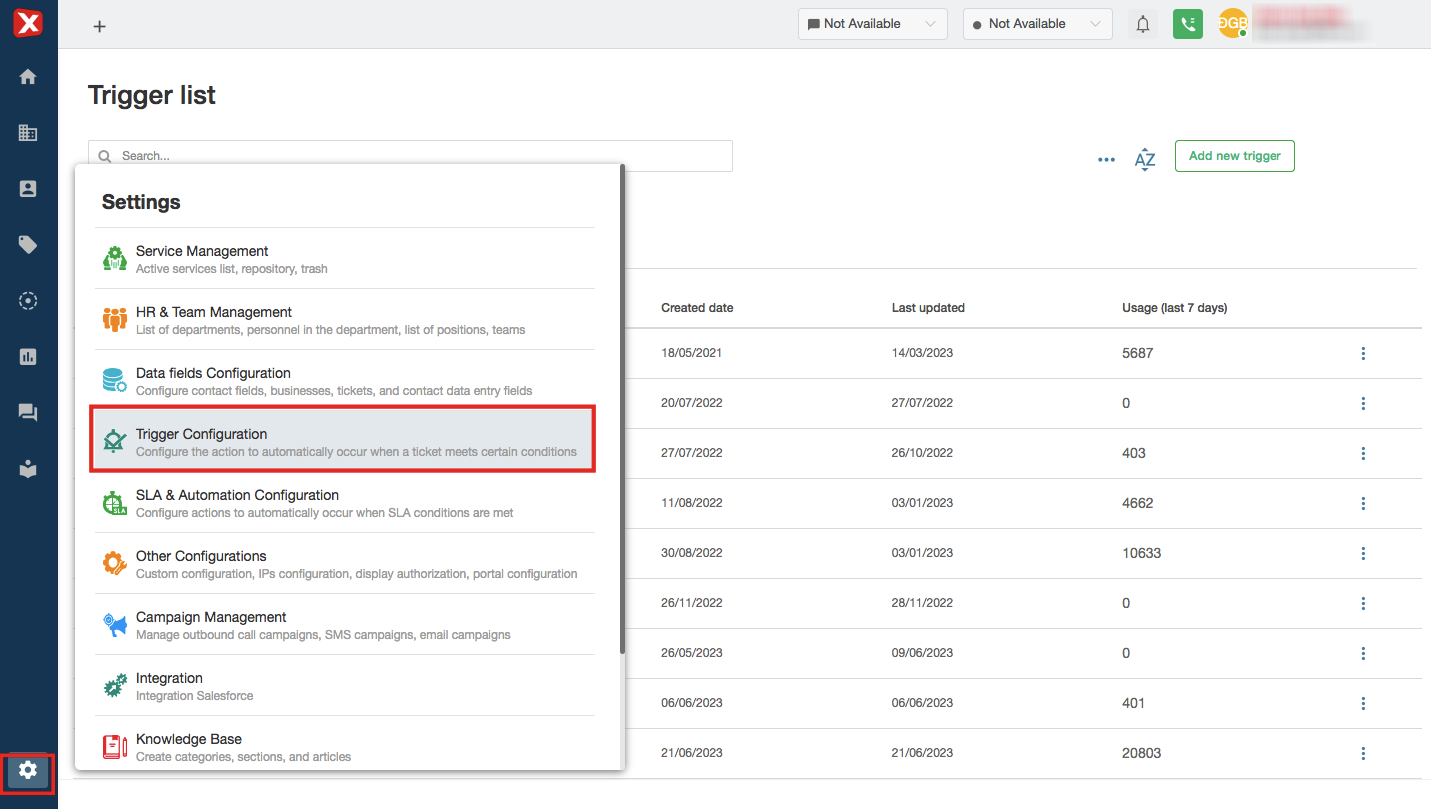The height and width of the screenshot is (809, 1431).
Task: Open the contacts sidebar icon
Action: click(x=28, y=189)
